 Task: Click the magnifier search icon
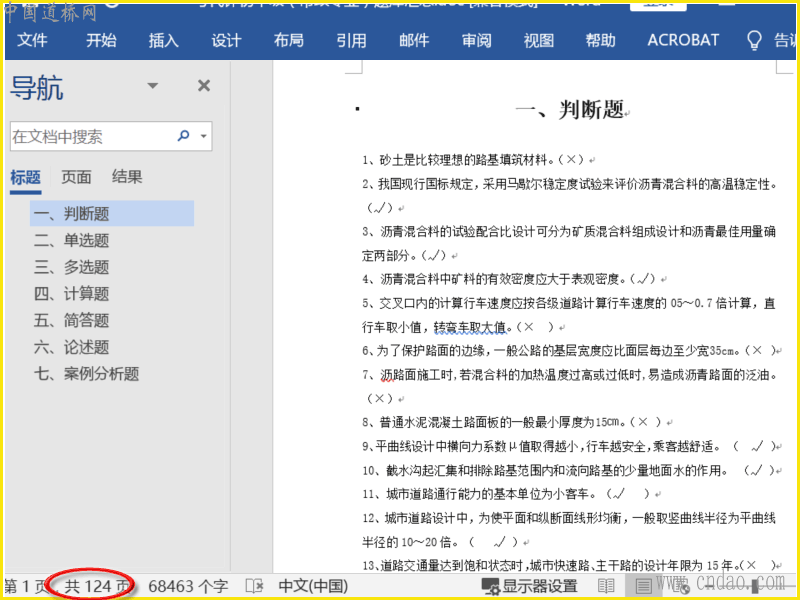(183, 136)
